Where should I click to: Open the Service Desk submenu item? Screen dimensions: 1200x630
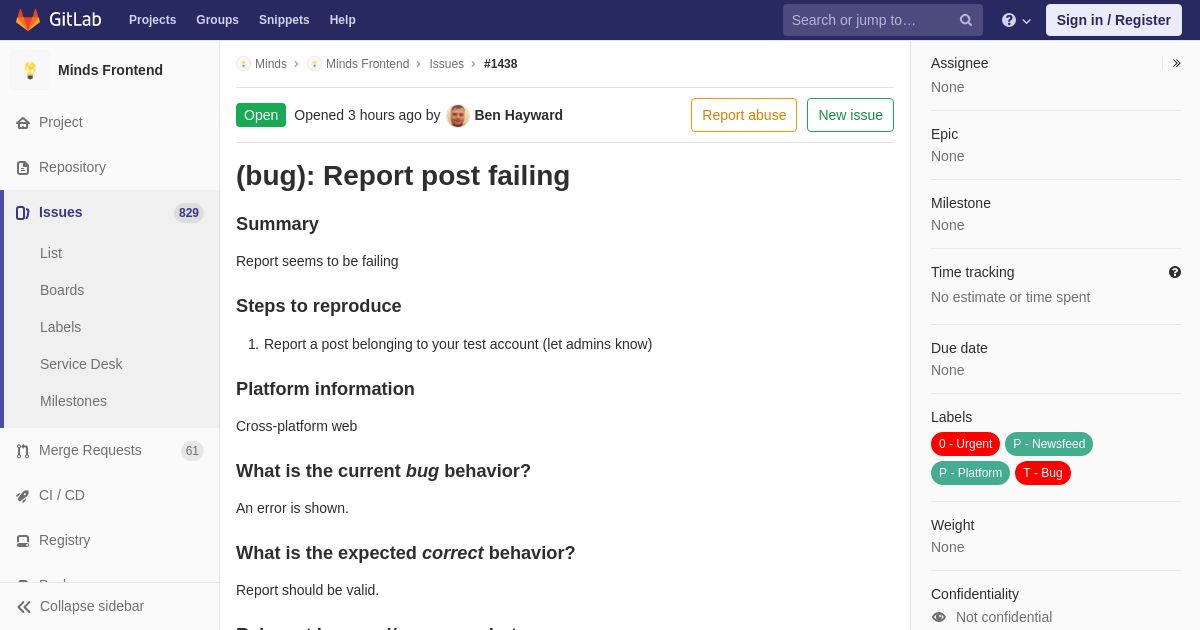81,364
